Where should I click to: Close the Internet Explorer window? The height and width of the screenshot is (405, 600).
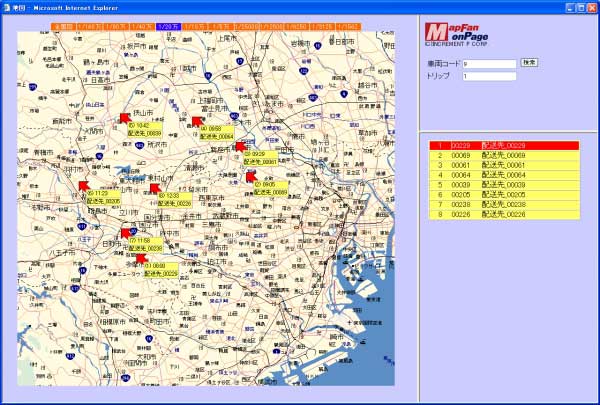592,7
